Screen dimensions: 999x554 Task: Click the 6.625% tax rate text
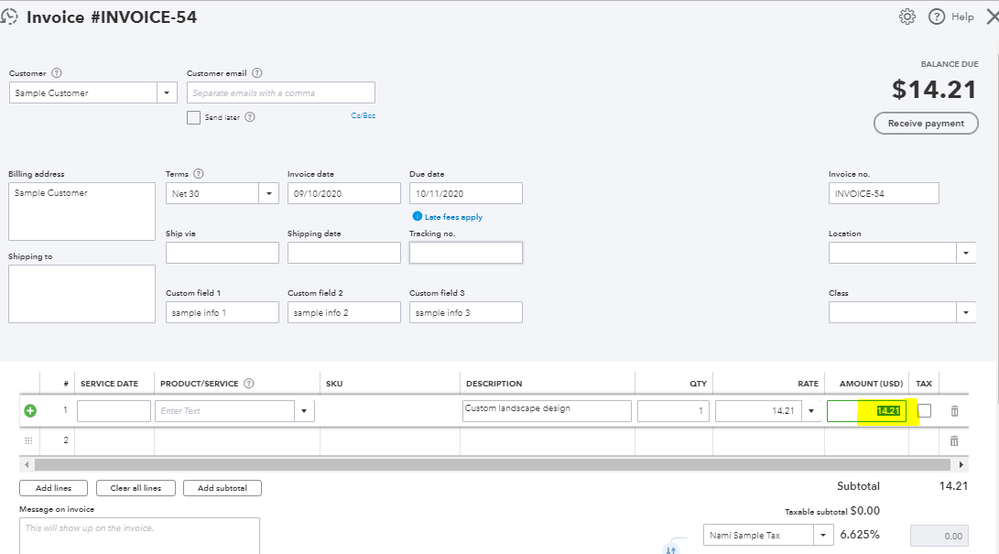click(x=859, y=535)
